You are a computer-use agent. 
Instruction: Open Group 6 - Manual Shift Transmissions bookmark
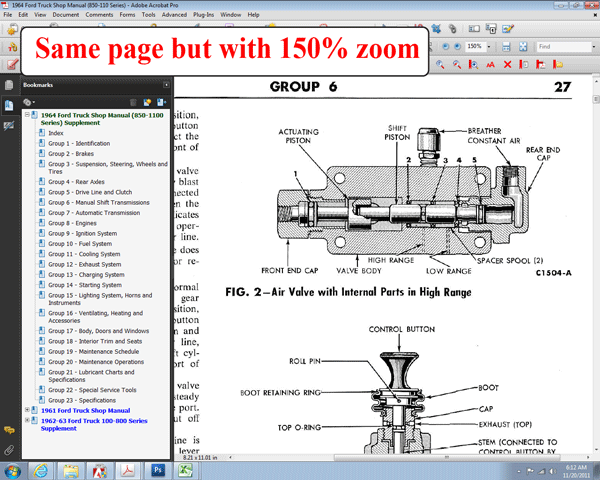[x=99, y=202]
